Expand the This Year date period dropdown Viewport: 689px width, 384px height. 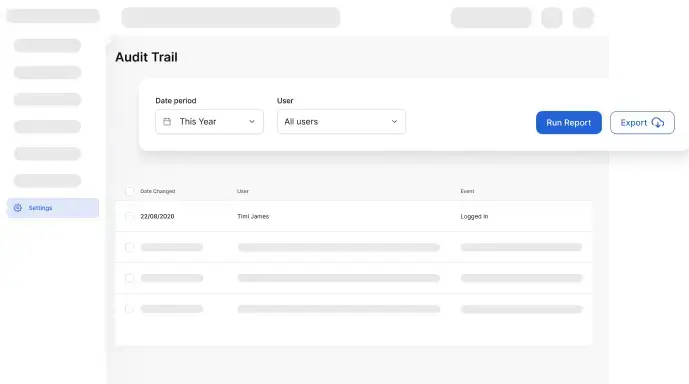(x=209, y=122)
